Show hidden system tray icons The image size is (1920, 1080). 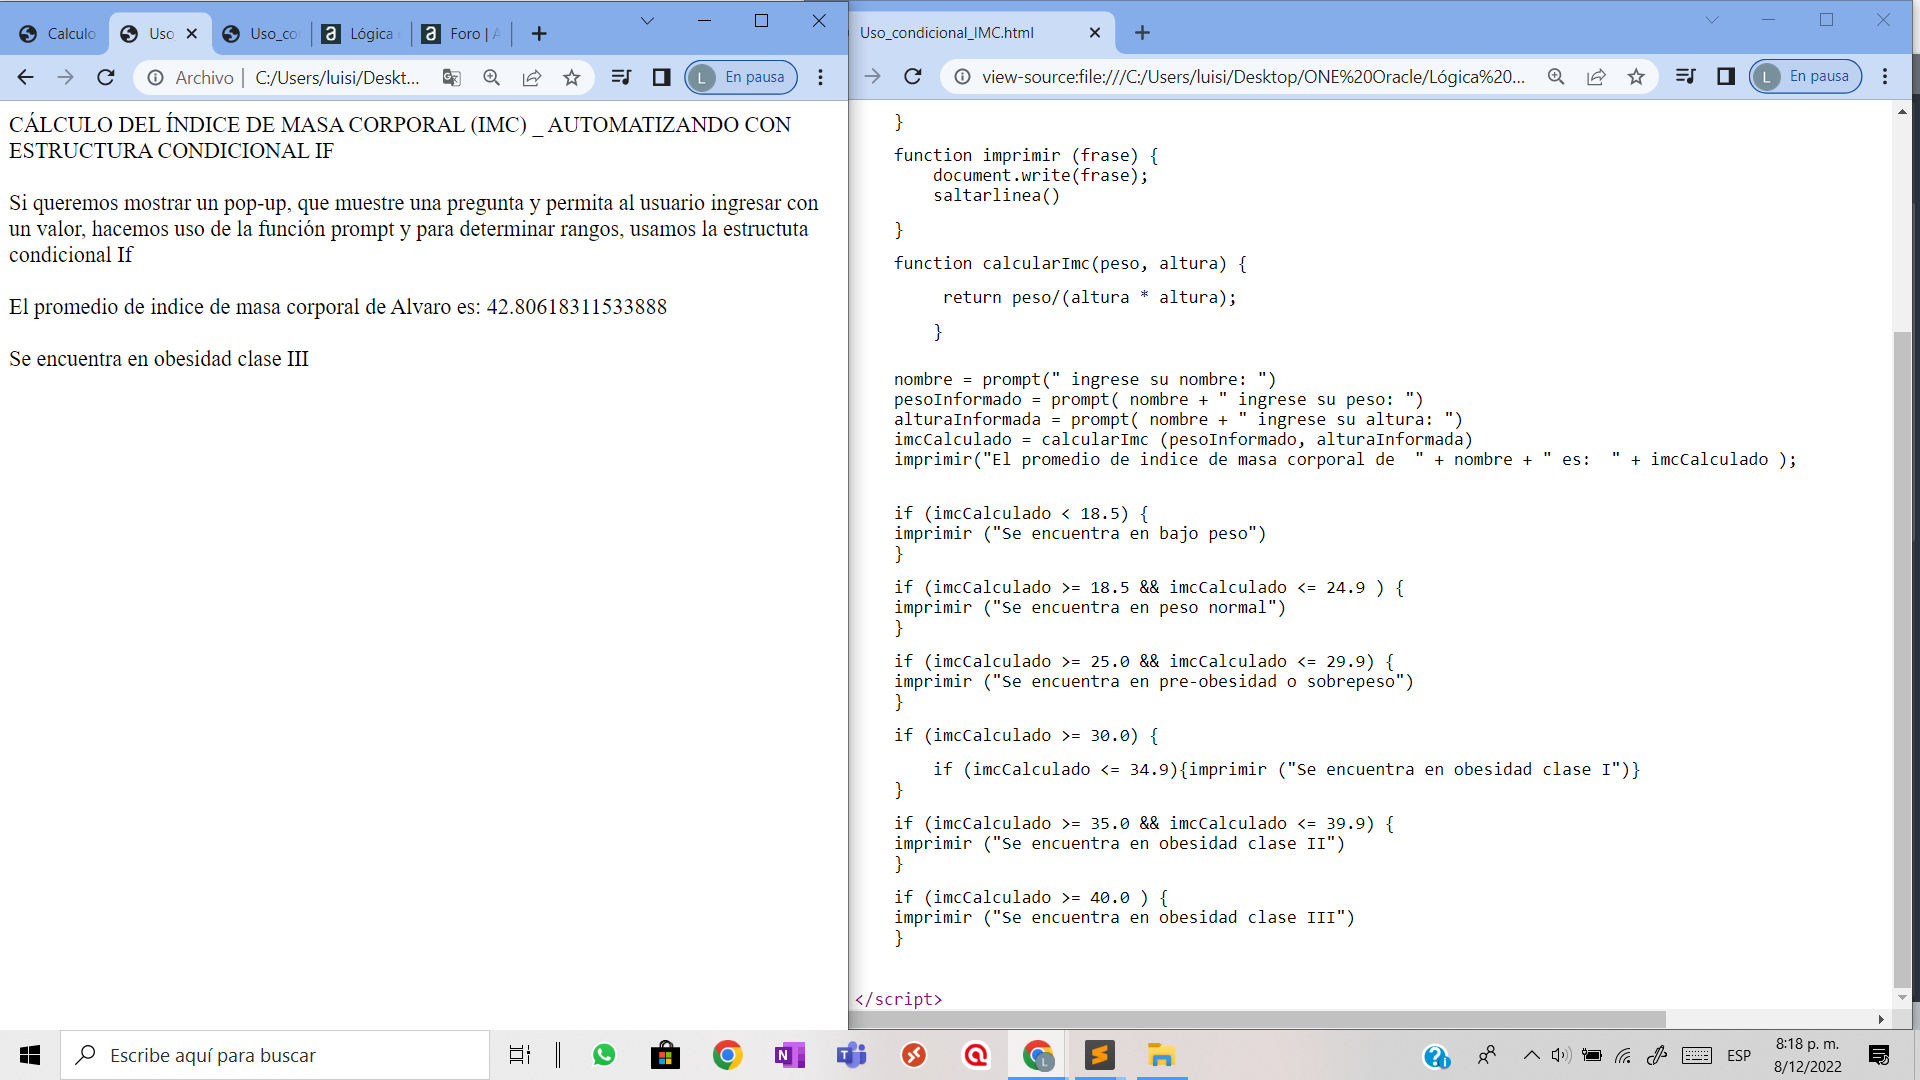click(1531, 1055)
